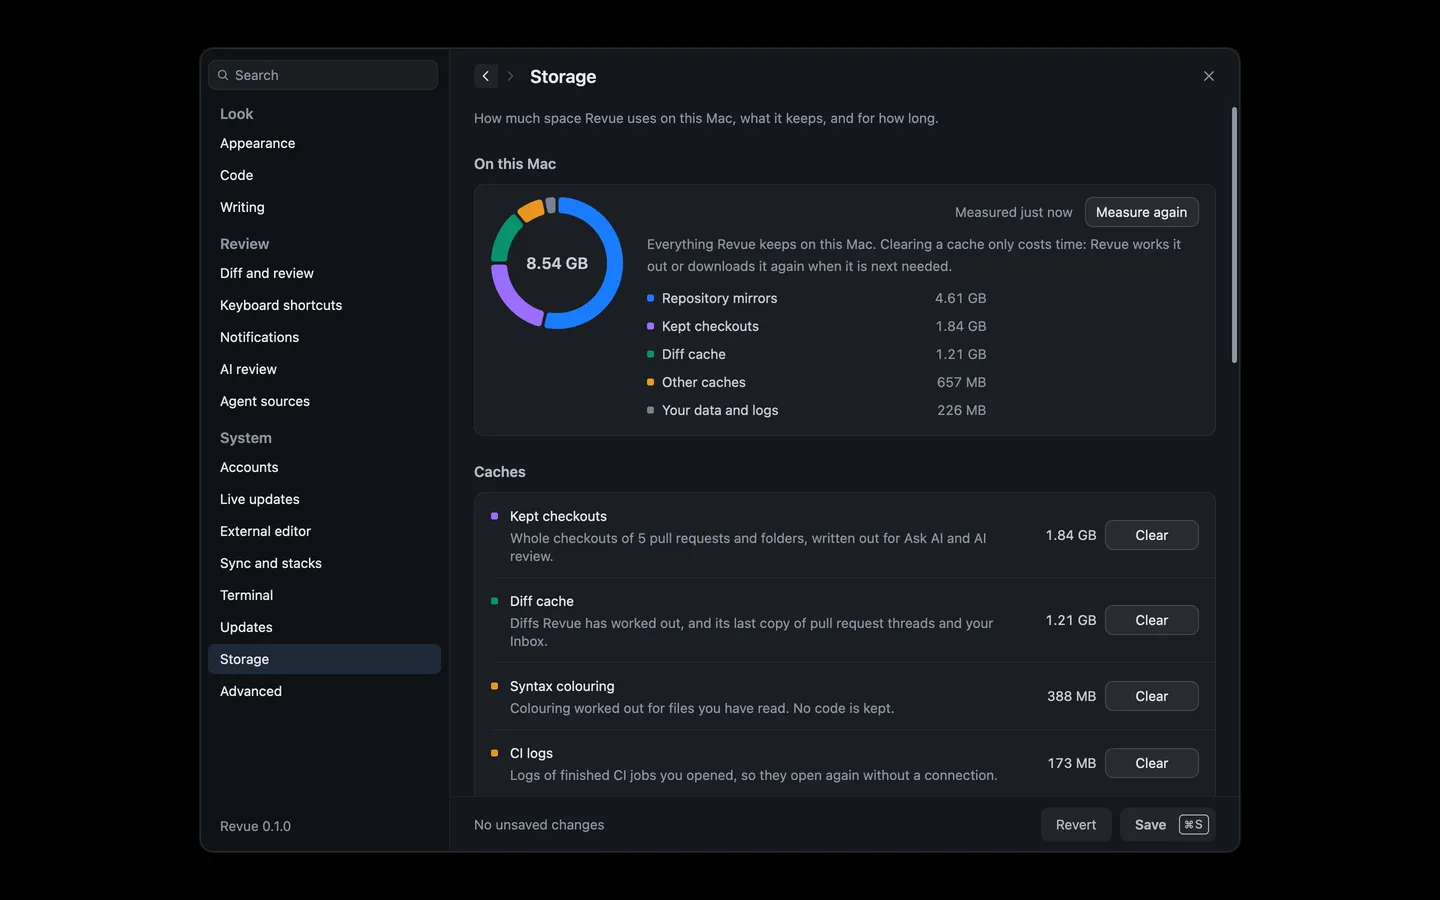Open Notifications settings
Screen dimensions: 1440x900
[x=324, y=337]
